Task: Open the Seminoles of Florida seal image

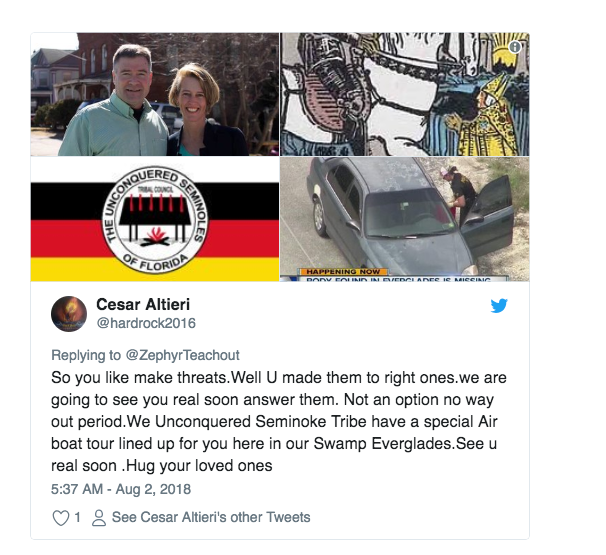Action: pos(155,219)
